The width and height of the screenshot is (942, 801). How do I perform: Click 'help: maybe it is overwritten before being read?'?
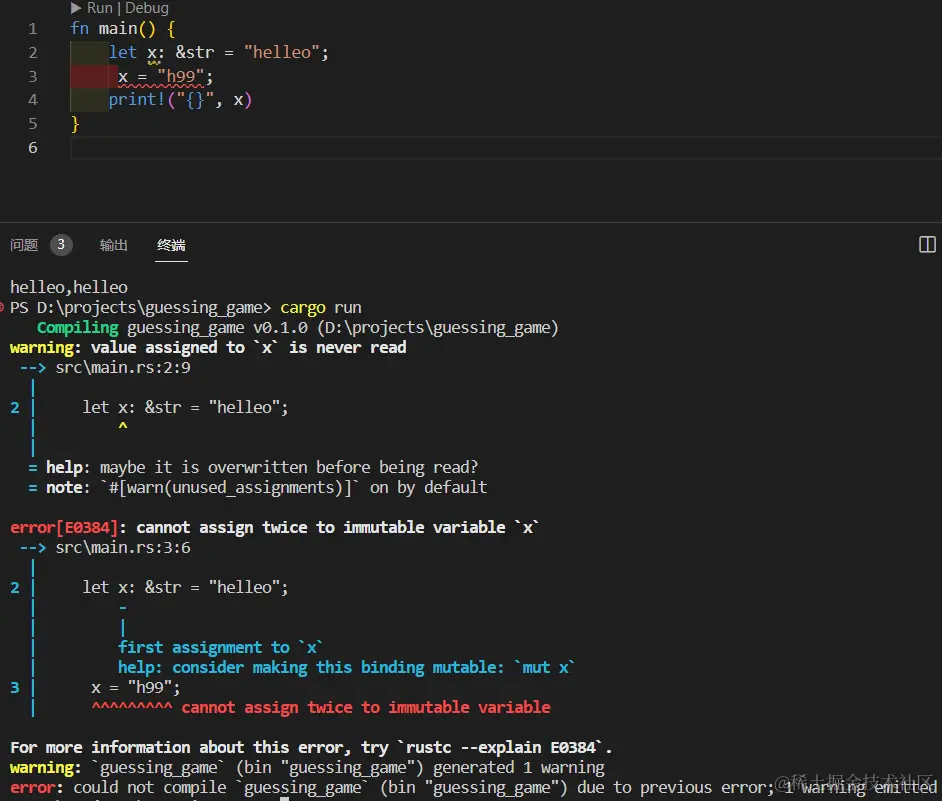[x=253, y=468]
